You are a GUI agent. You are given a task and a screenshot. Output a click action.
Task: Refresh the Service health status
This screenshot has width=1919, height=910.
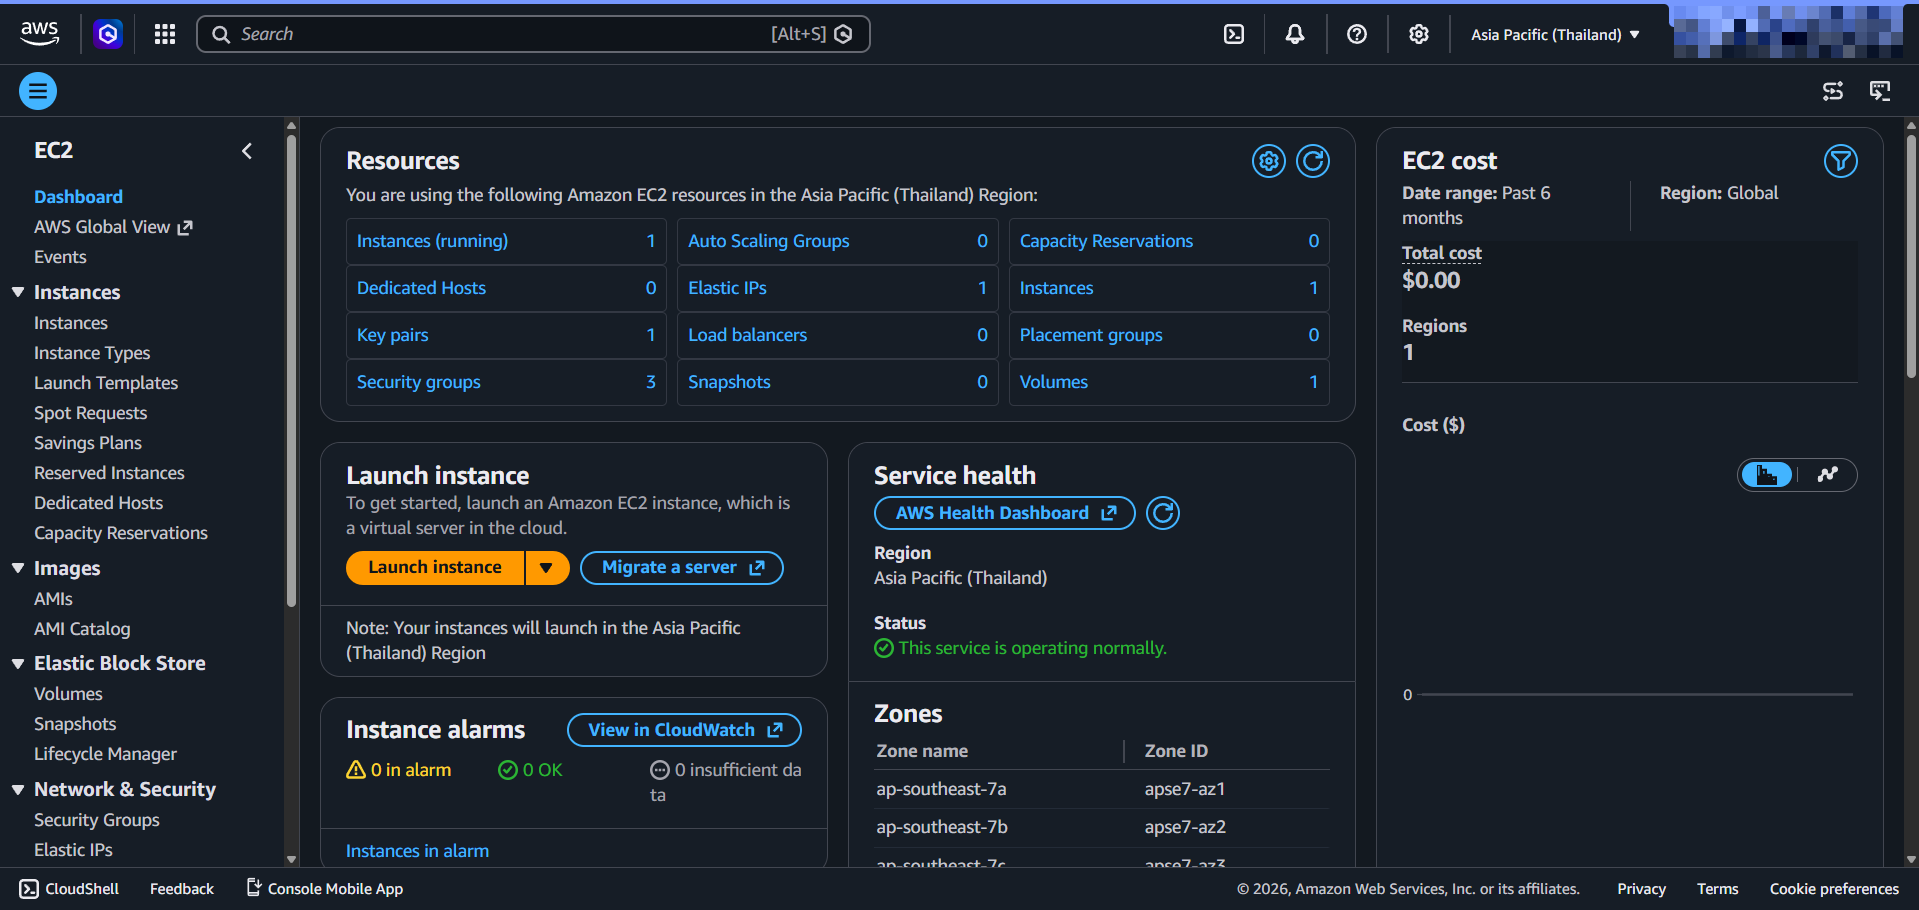(1163, 513)
